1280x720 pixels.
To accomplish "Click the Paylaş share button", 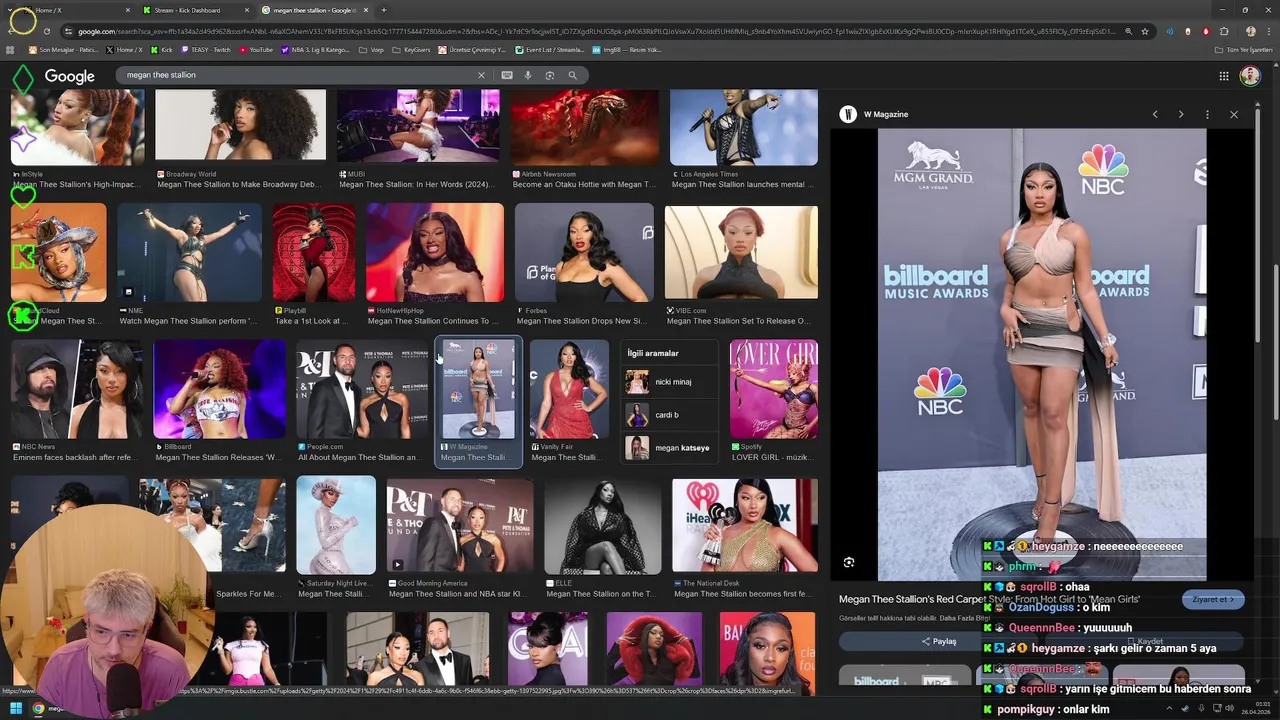I will (938, 641).
